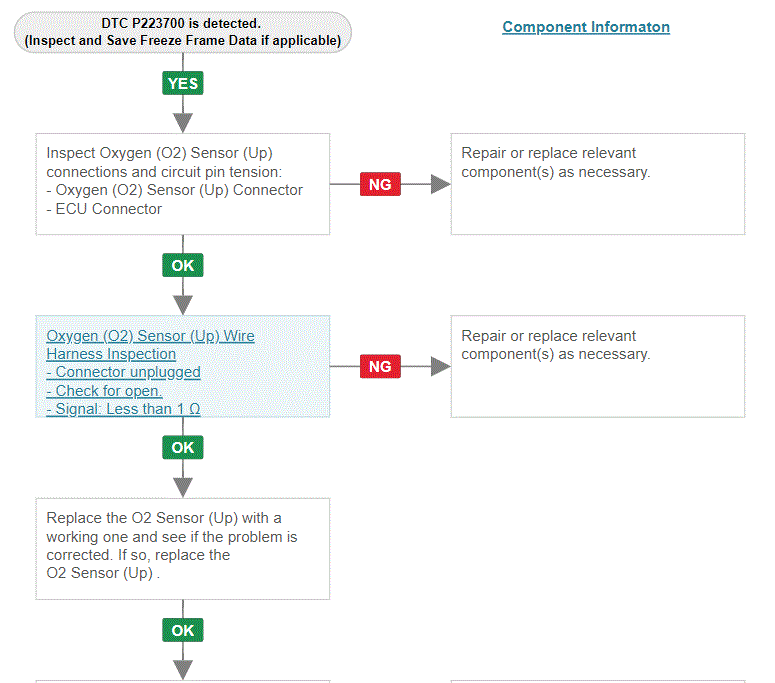Click the first green OK label
The width and height of the screenshot is (775, 683).
click(183, 265)
